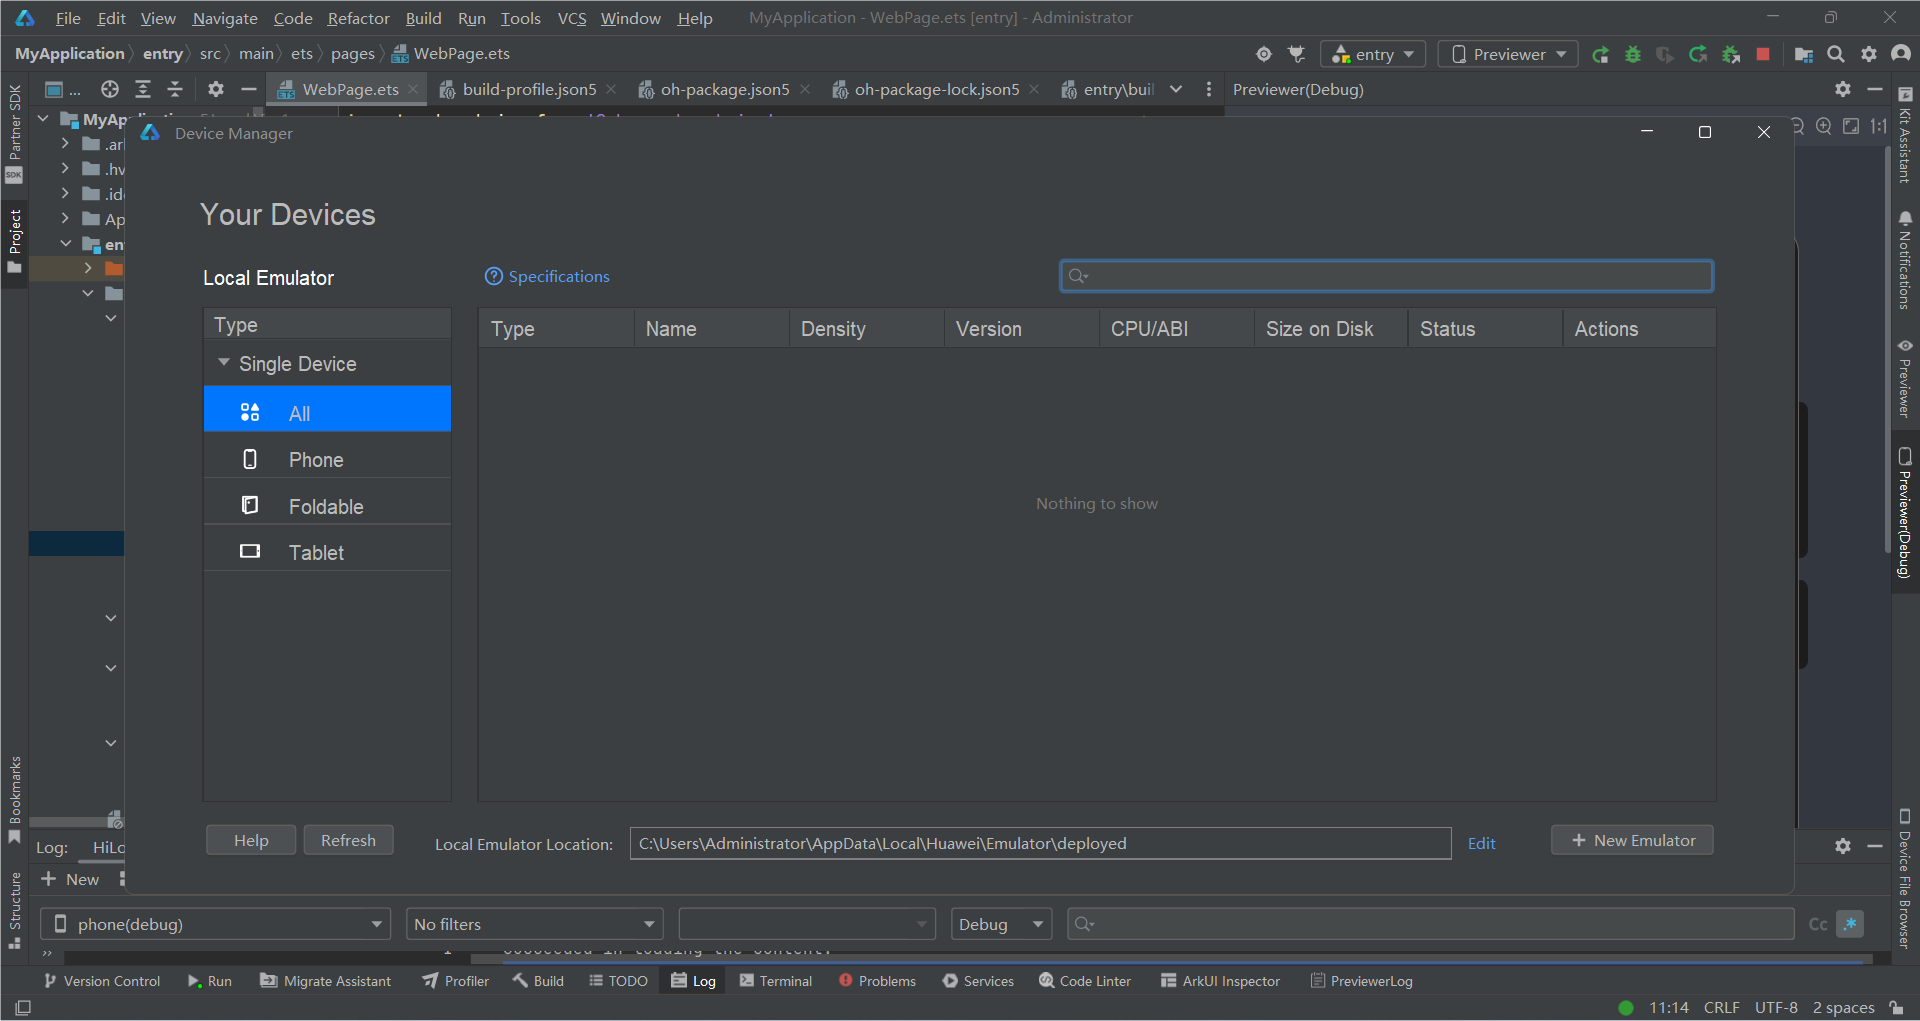Click the target icon left of the hammer
1920x1021 pixels.
(1264, 54)
